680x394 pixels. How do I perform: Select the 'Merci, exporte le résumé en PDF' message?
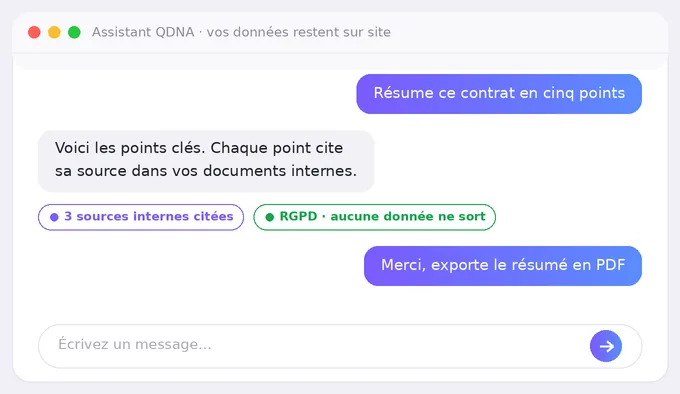point(503,266)
